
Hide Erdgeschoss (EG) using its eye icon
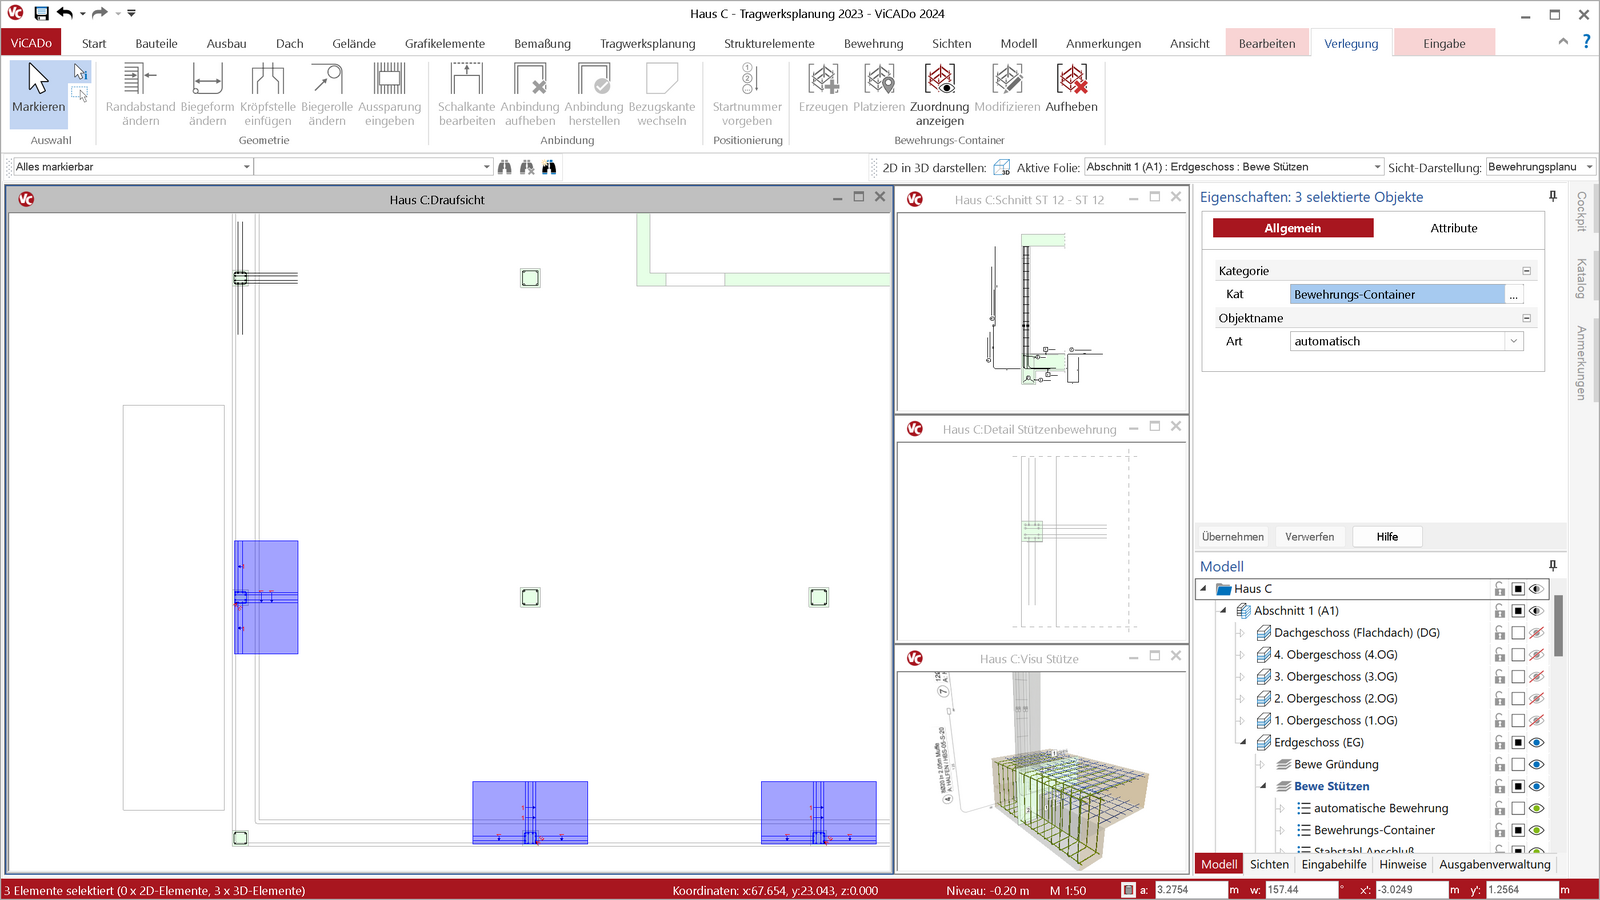click(1537, 743)
